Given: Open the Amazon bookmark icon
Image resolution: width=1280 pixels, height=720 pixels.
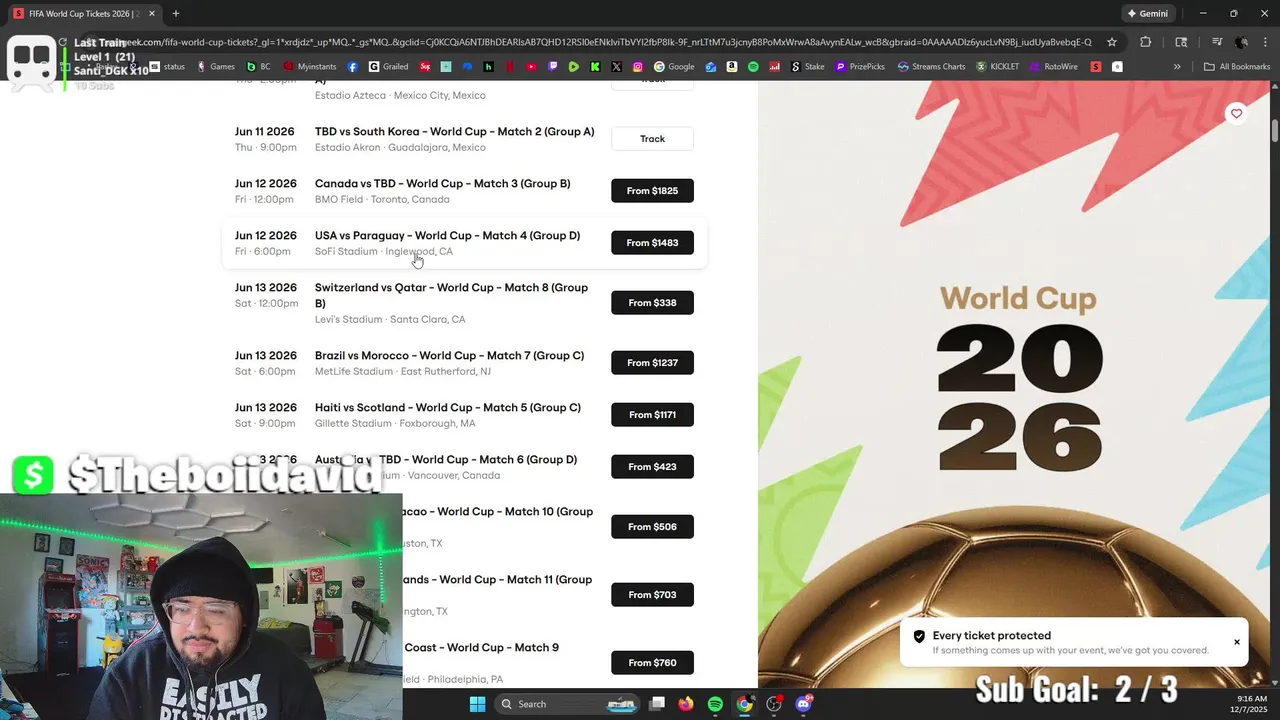Looking at the screenshot, I should 732,67.
